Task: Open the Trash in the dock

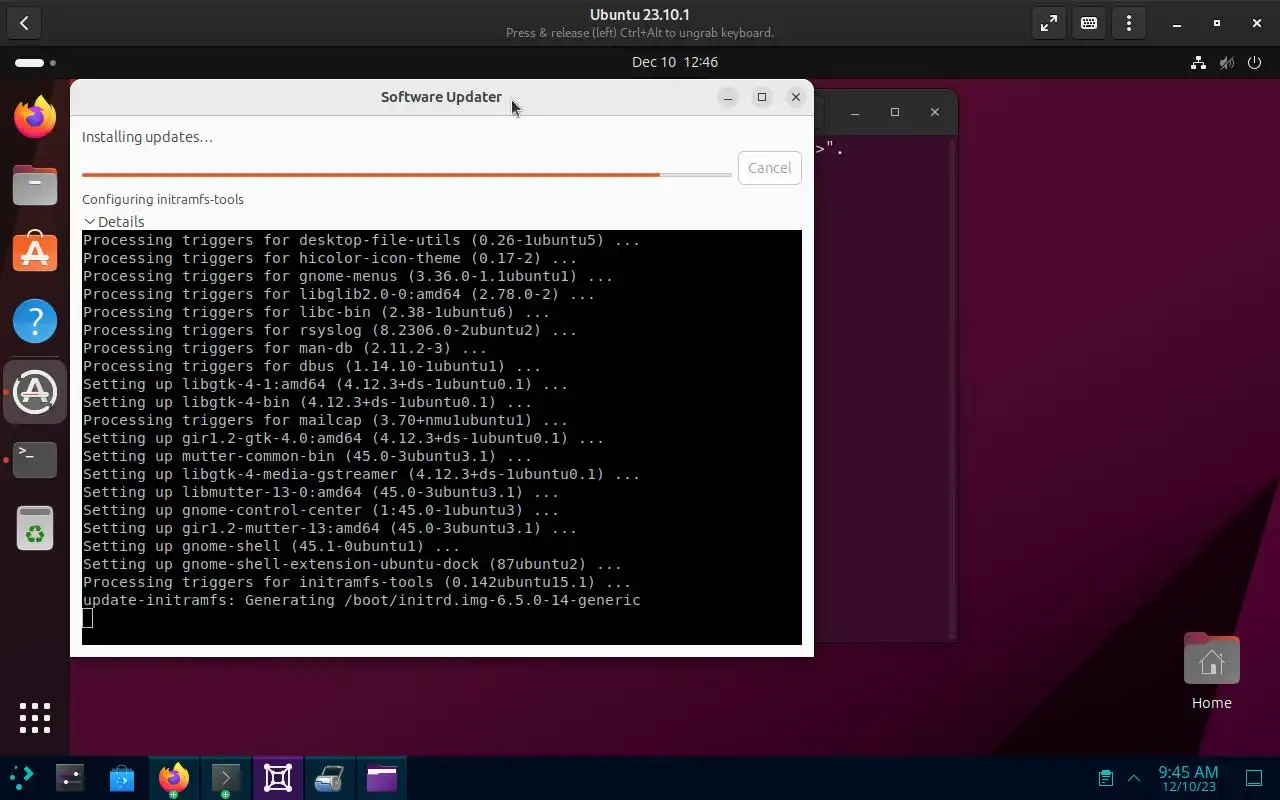Action: (35, 528)
